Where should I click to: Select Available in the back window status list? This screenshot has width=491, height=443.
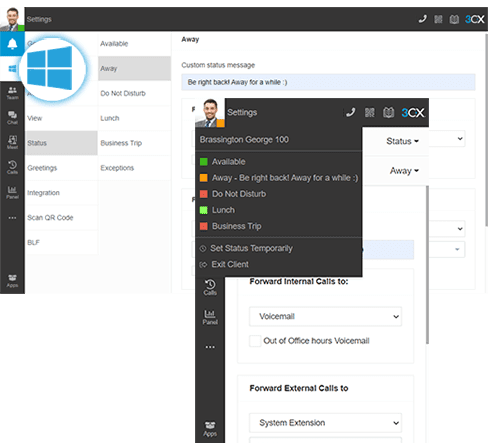(134, 44)
